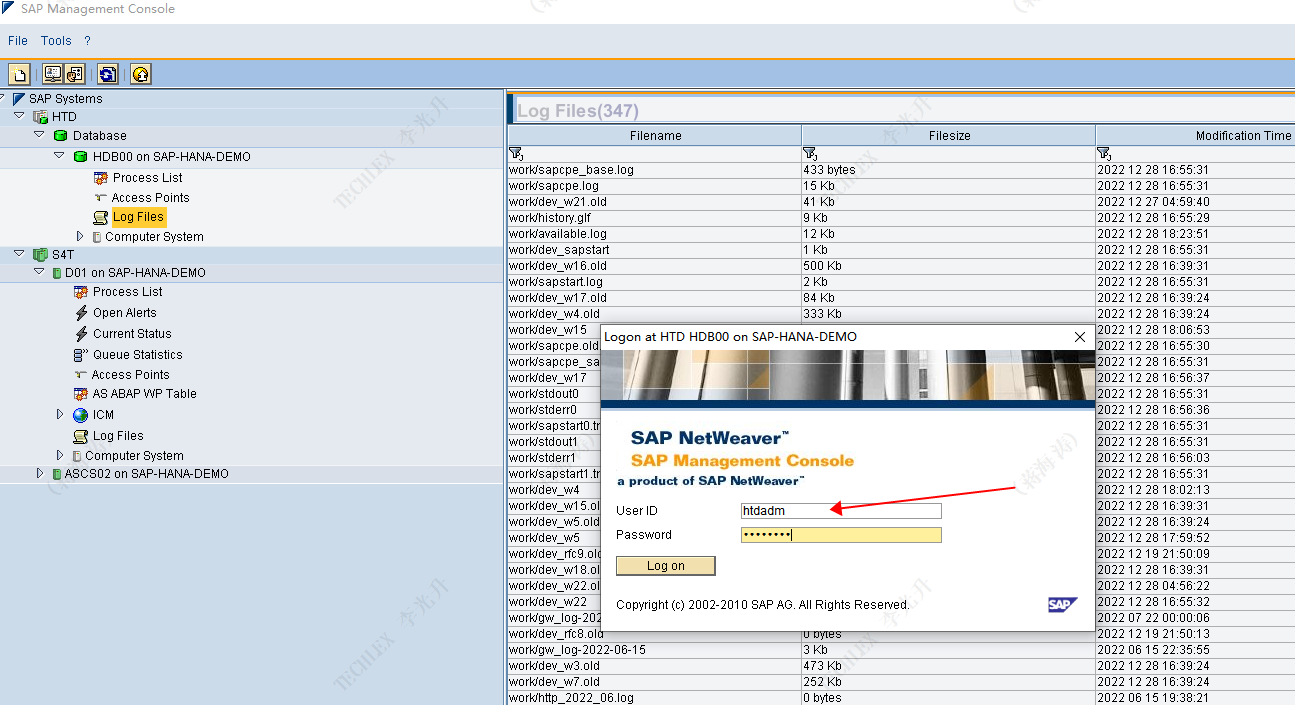This screenshot has width=1295, height=705.
Task: Open the File menu
Action: coord(18,41)
